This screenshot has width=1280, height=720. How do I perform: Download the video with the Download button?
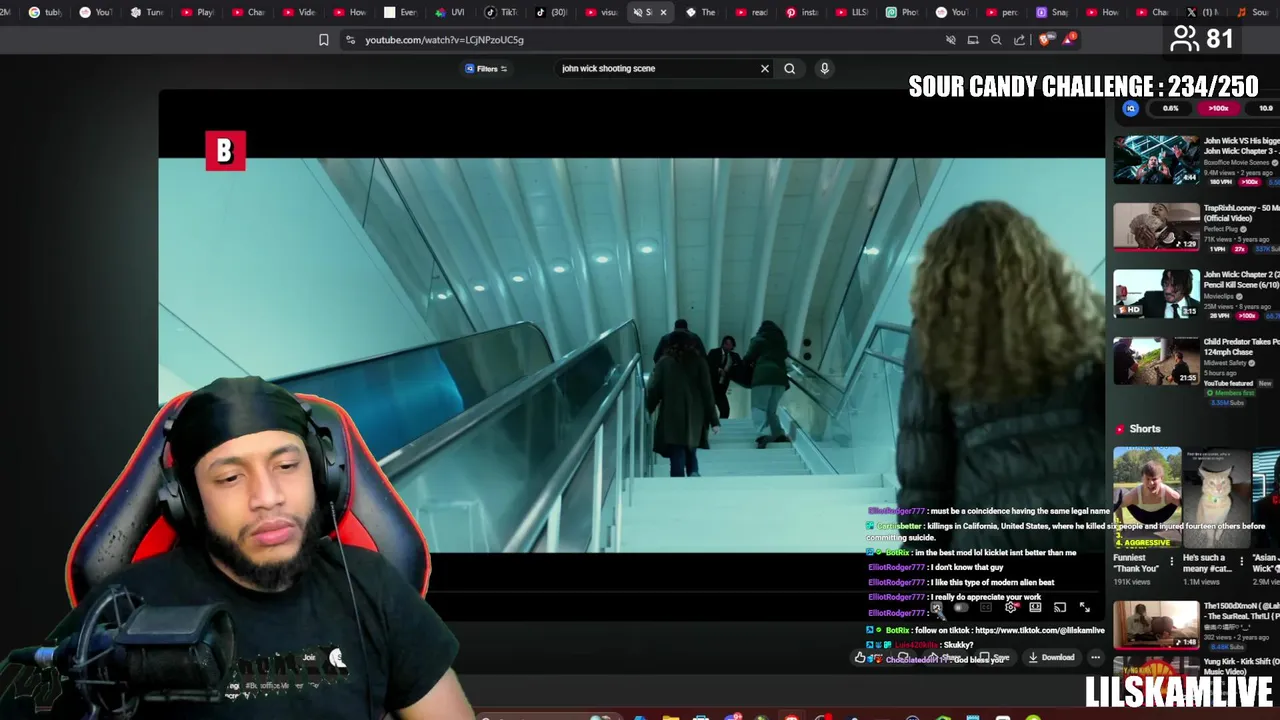[x=1051, y=658]
